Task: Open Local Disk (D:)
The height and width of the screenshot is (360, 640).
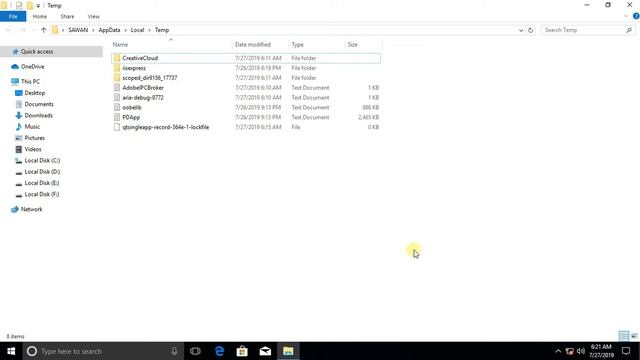Action: [x=42, y=172]
